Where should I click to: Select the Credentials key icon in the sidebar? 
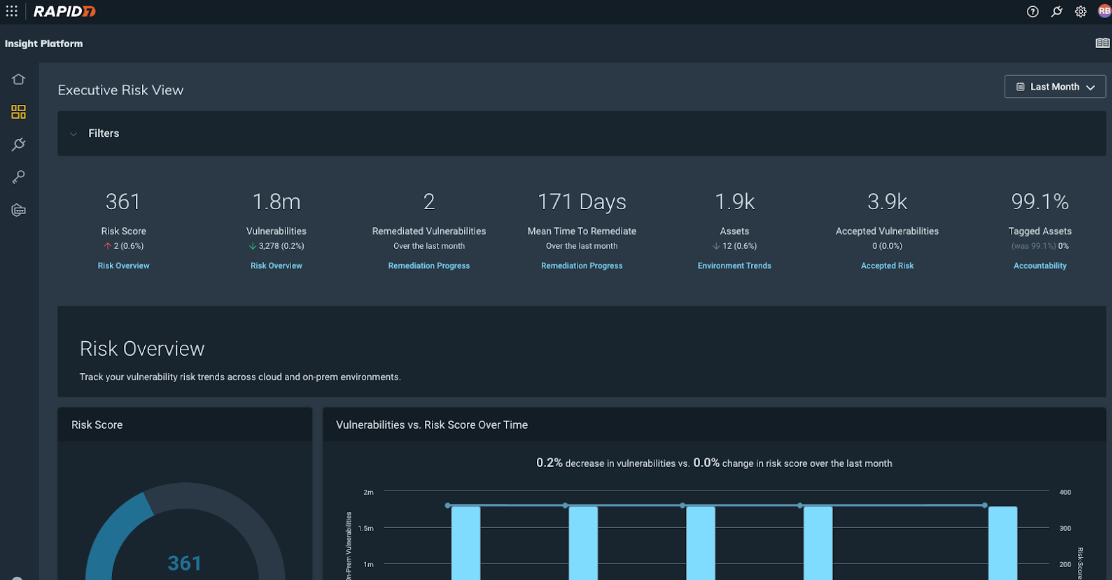tap(18, 177)
